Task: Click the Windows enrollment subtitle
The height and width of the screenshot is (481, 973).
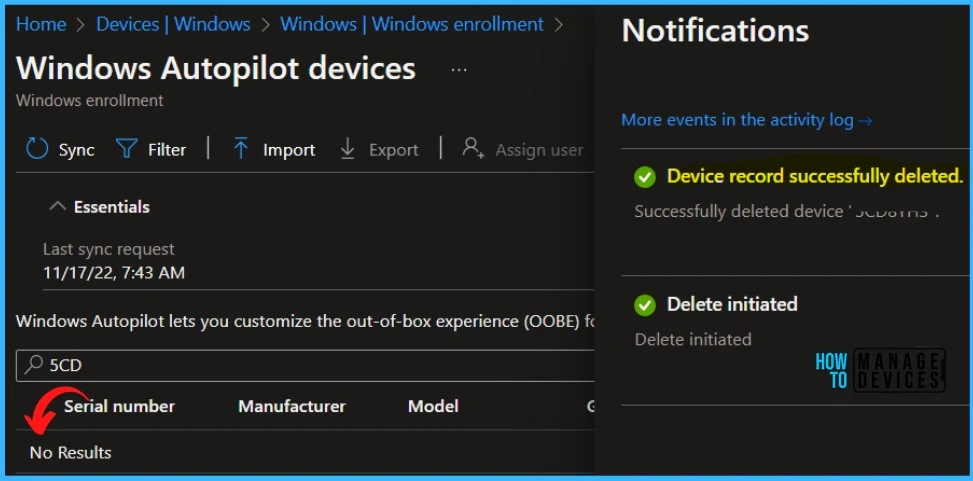Action: (x=90, y=101)
